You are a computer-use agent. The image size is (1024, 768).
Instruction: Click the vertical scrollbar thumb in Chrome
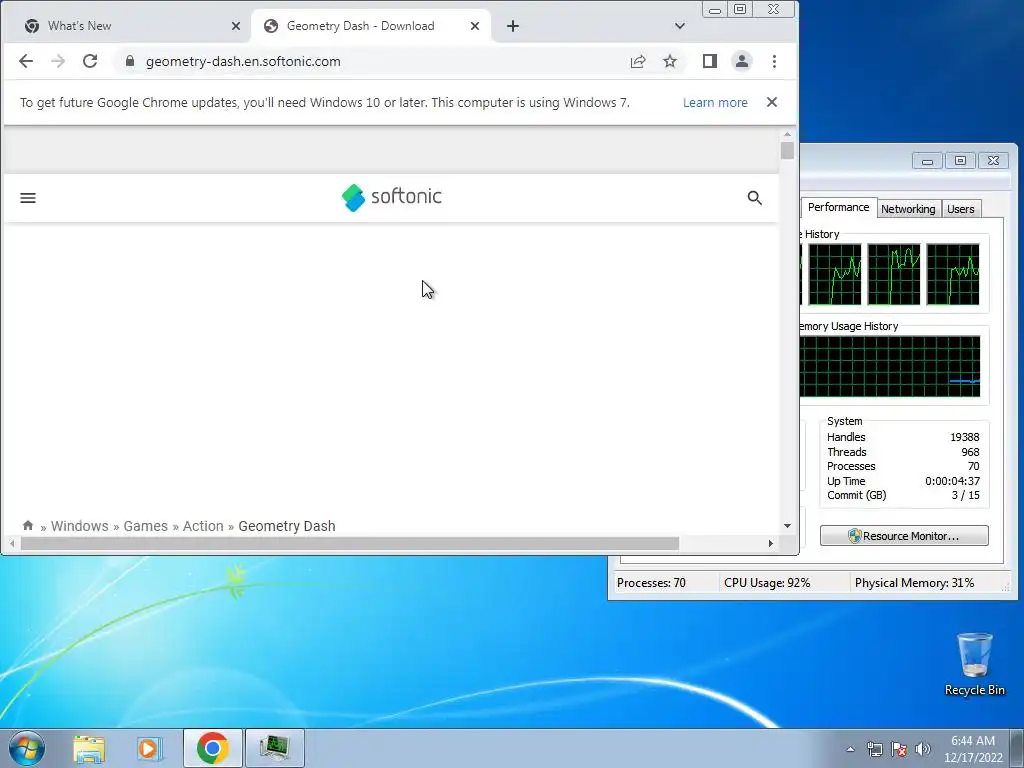point(787,150)
